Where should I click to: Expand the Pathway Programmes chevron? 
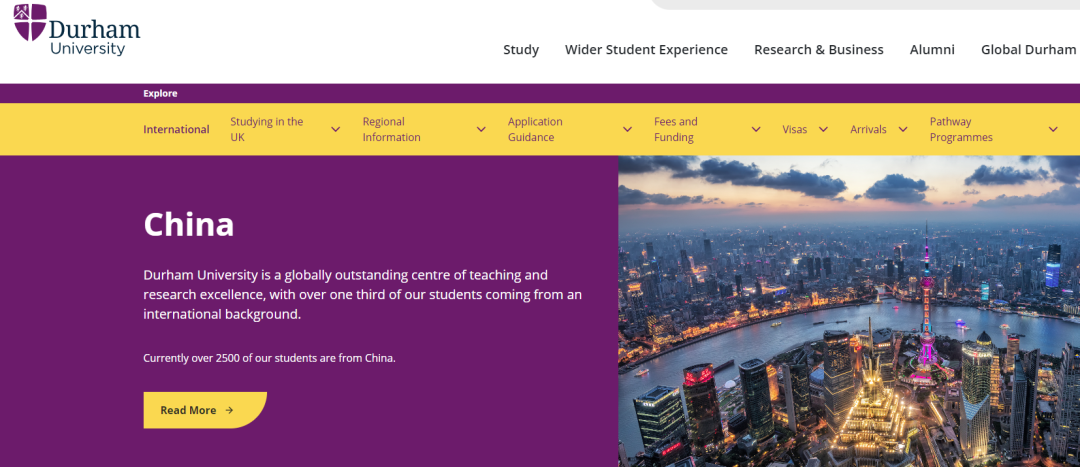click(1052, 129)
